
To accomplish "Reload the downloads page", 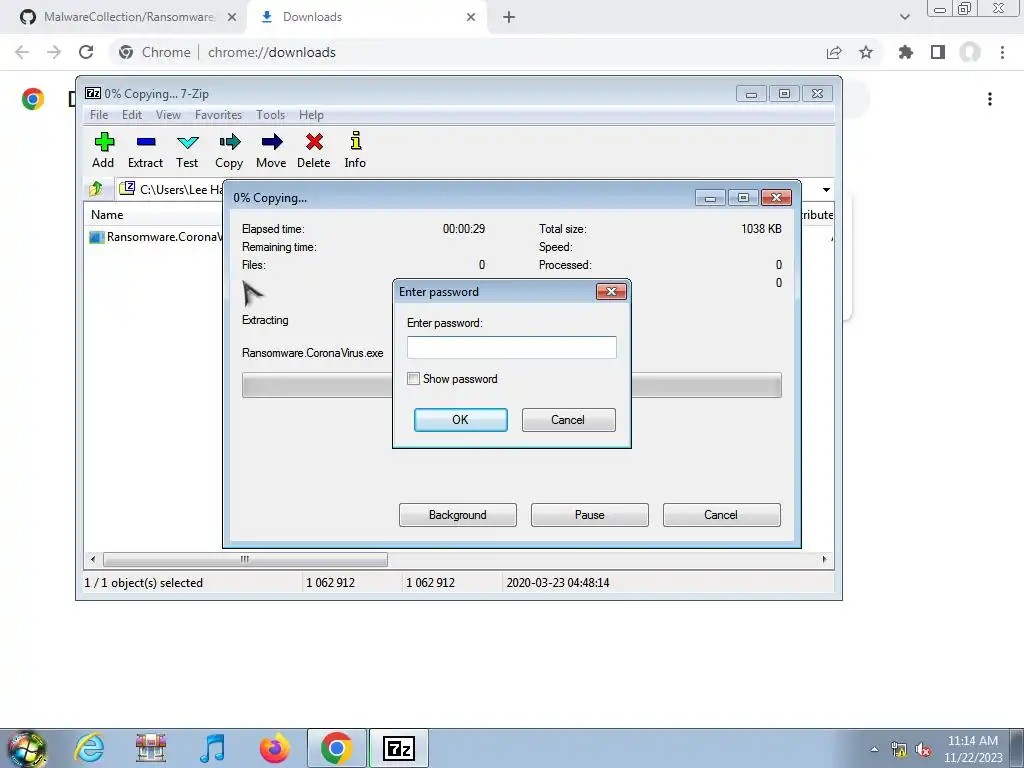I will [86, 52].
